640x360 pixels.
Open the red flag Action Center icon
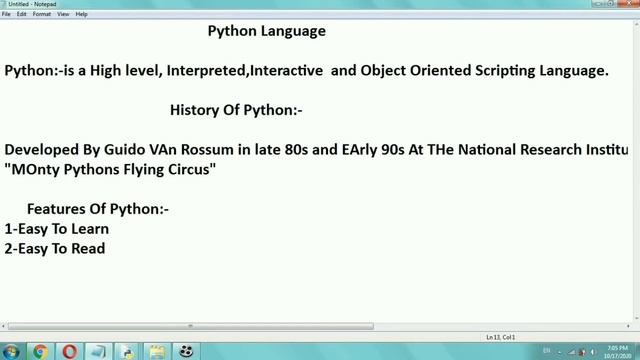coord(582,352)
